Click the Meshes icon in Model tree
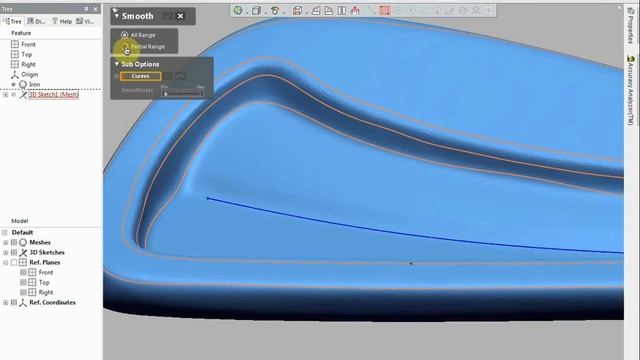The width and height of the screenshot is (640, 360). coord(23,242)
